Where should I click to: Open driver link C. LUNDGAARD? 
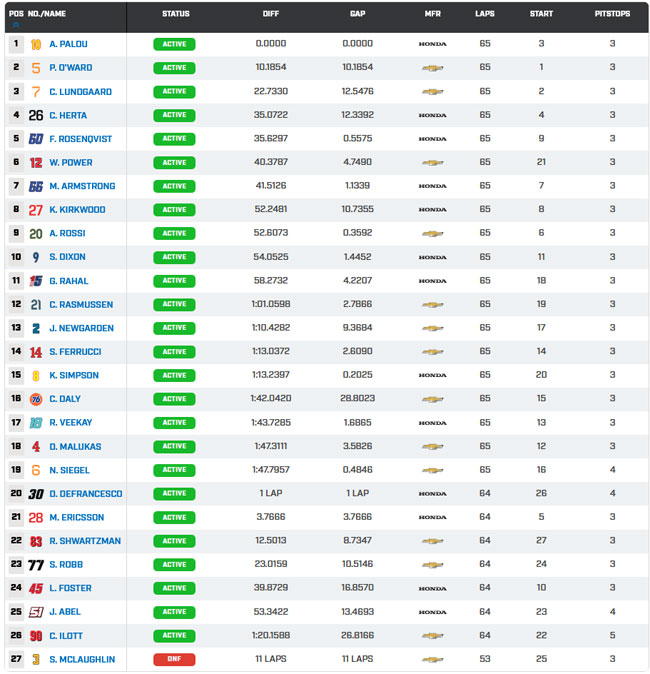[x=80, y=92]
